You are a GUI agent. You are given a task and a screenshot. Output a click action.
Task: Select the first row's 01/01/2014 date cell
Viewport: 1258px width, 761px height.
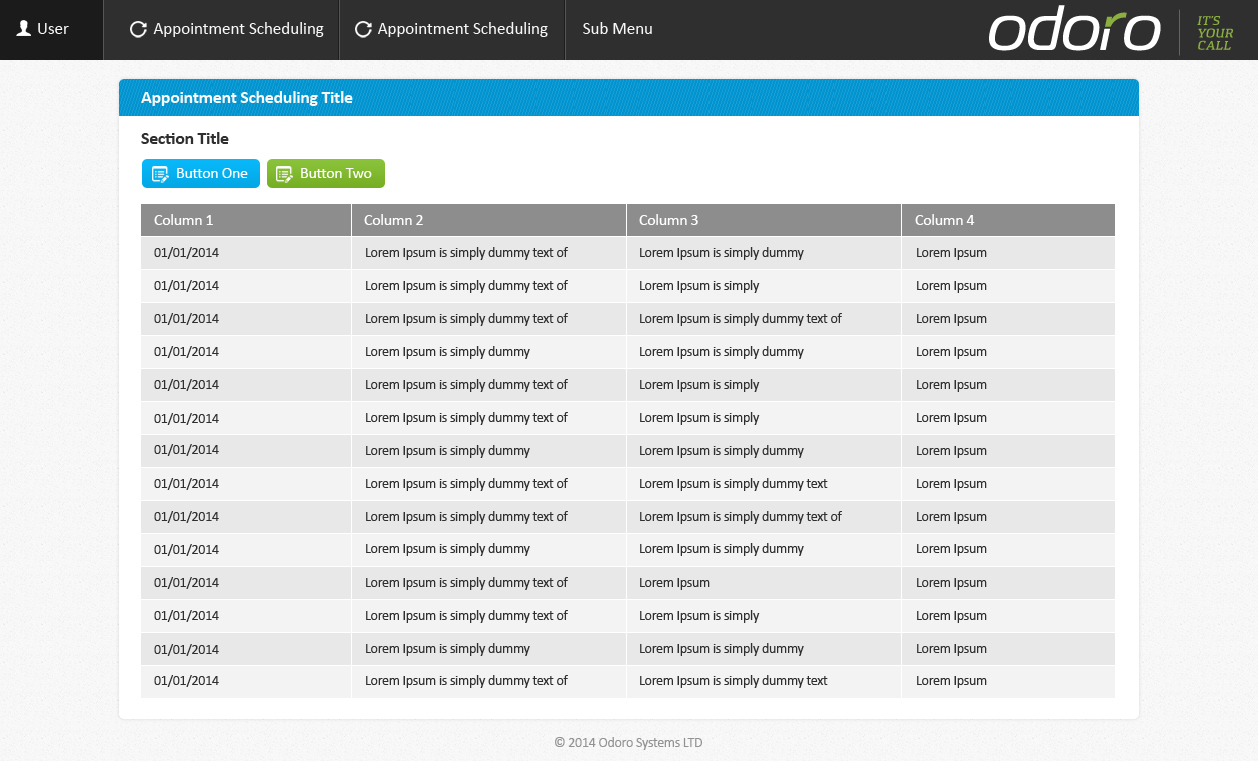pyautogui.click(x=186, y=253)
